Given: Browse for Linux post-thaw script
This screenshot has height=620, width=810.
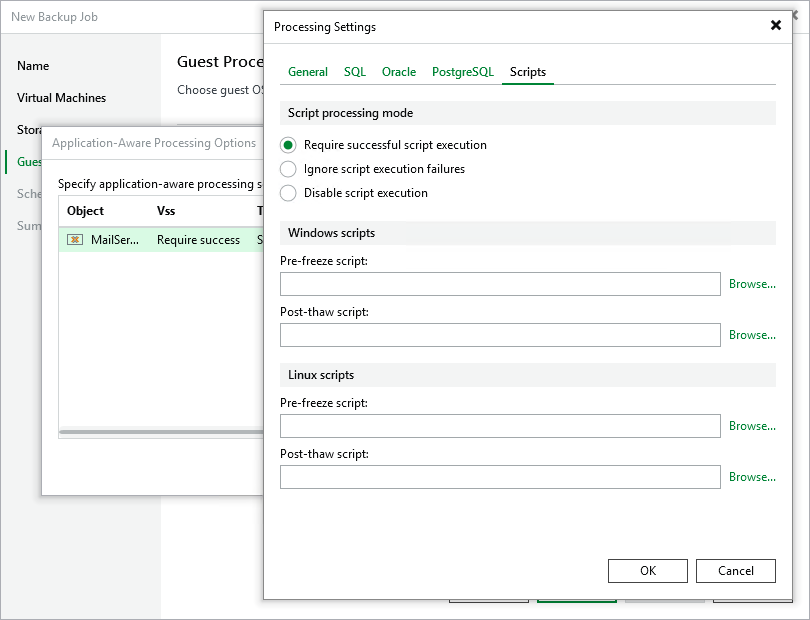Looking at the screenshot, I should coord(752,477).
